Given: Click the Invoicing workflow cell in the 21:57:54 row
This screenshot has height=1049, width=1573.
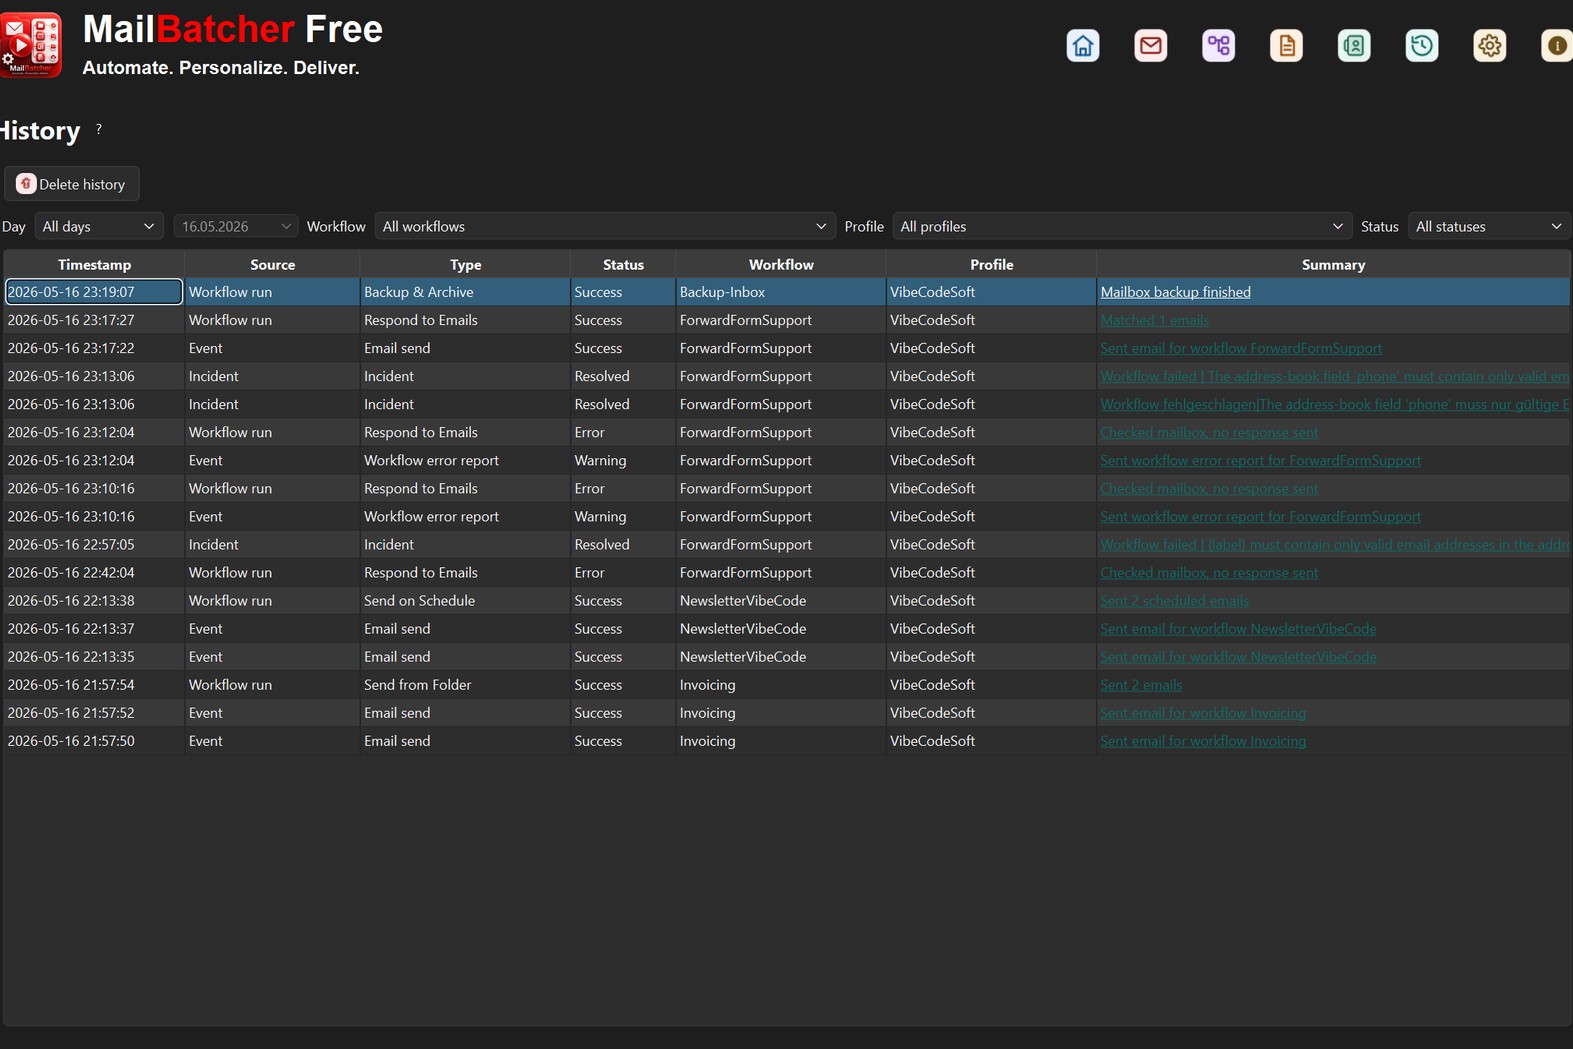Looking at the screenshot, I should pos(781,685).
